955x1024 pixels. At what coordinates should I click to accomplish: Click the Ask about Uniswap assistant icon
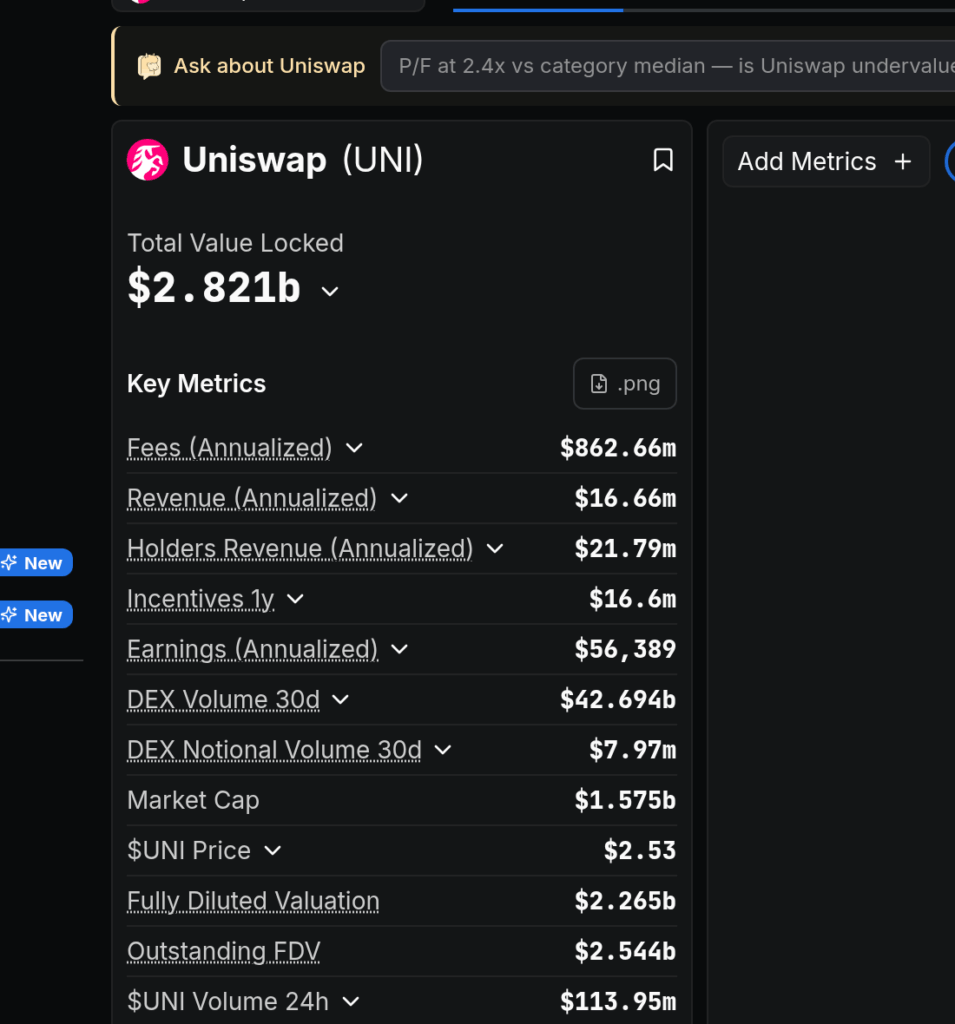coord(150,66)
